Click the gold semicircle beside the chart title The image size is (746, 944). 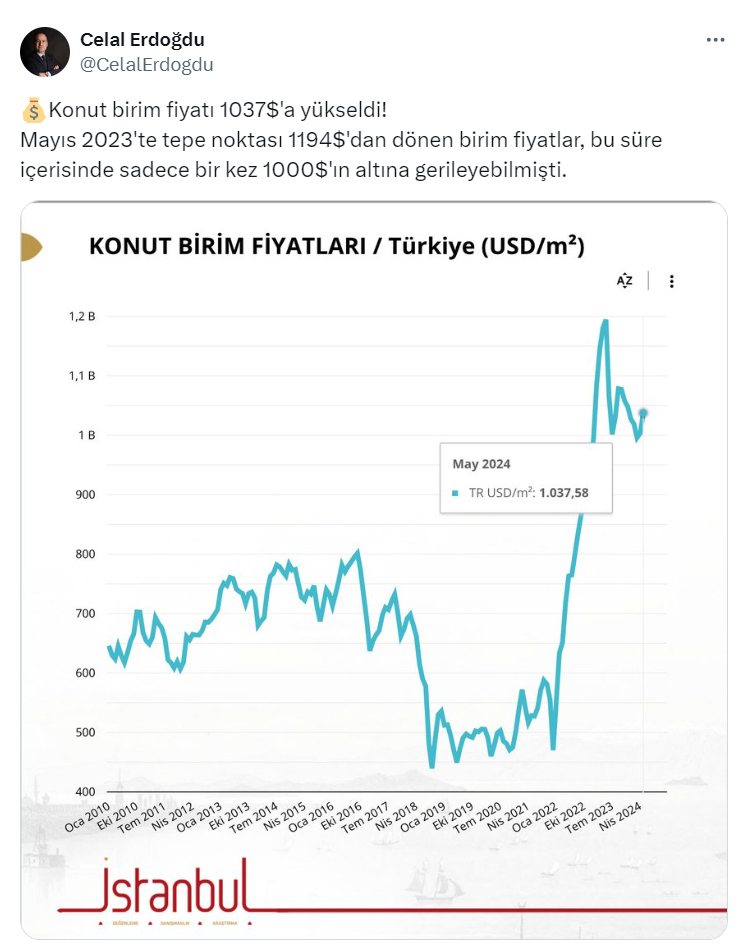(x=30, y=246)
